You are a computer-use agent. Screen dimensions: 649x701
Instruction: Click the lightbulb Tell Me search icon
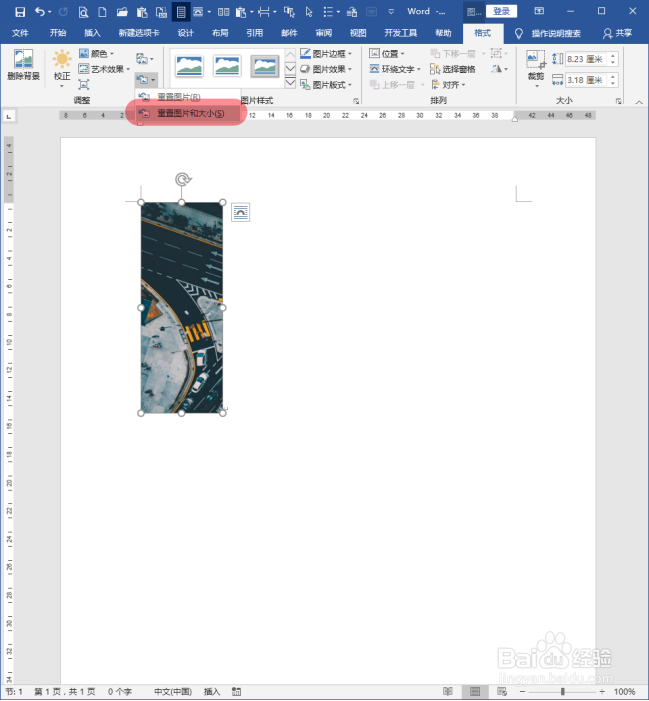point(518,33)
